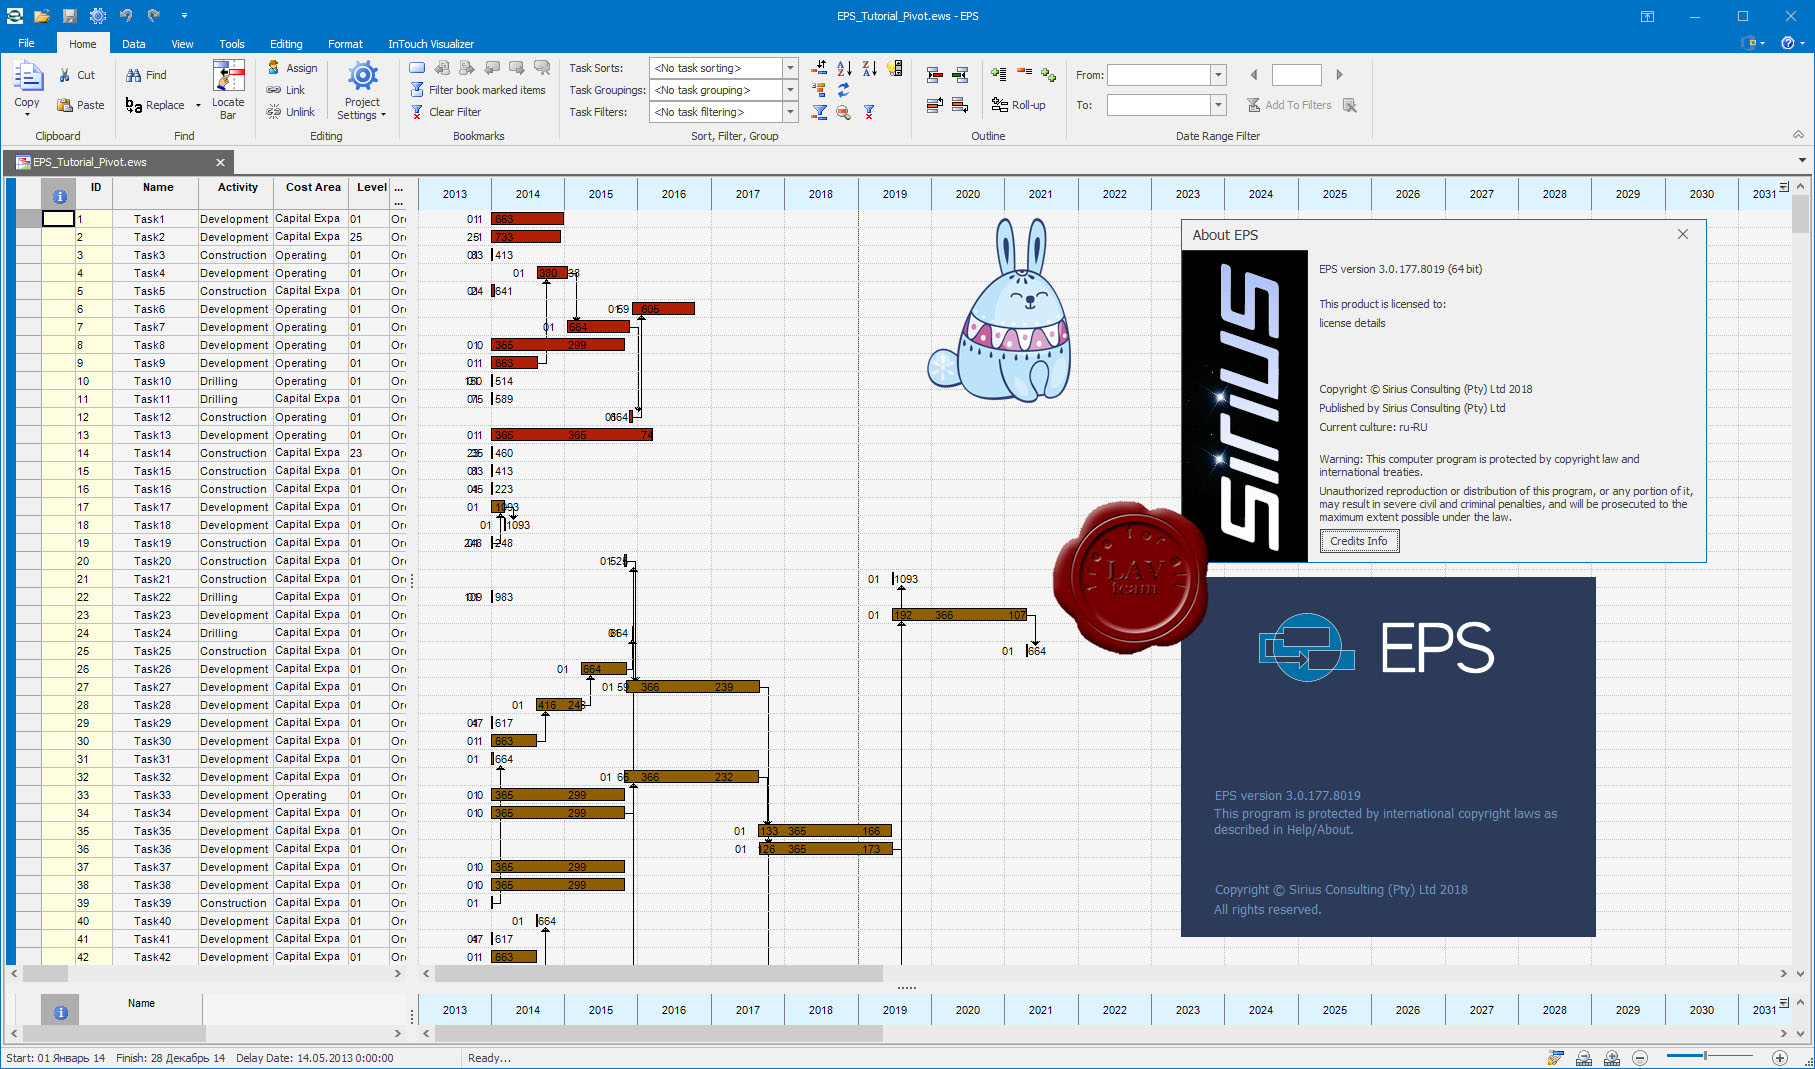Click the timescale zoom-out ruler icon

coord(1584,1057)
